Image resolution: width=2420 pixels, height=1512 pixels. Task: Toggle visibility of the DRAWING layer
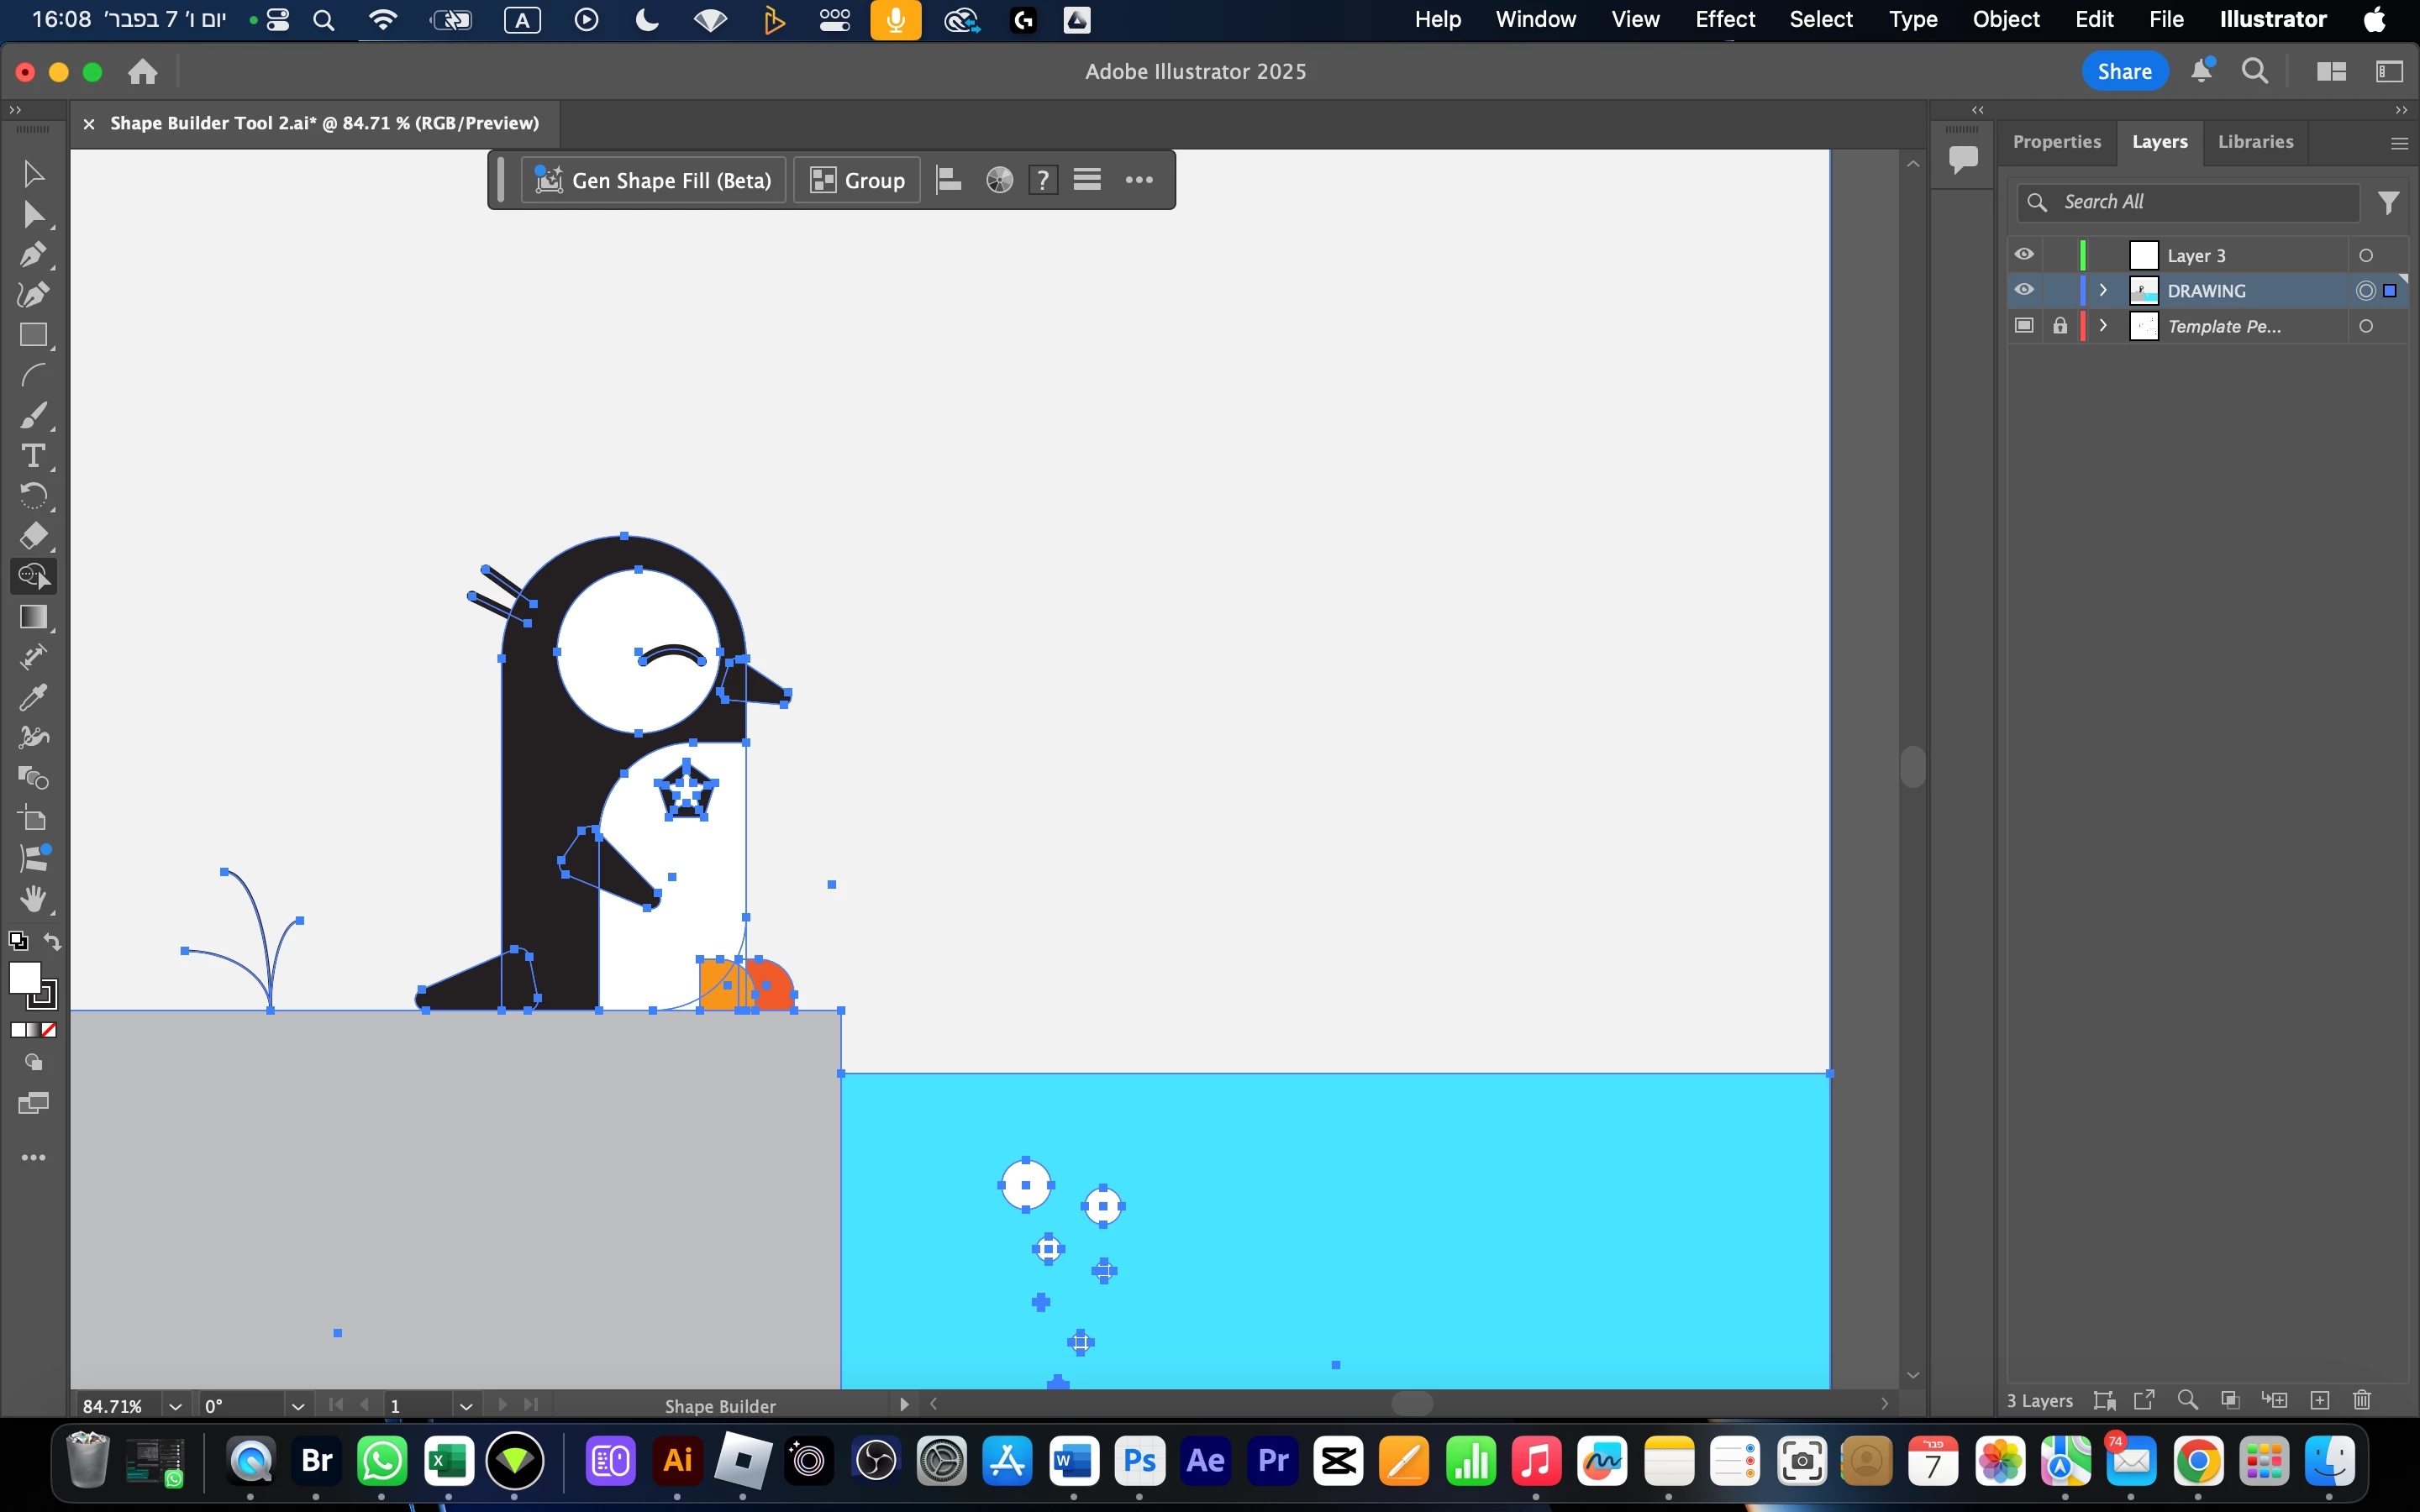point(2024,290)
